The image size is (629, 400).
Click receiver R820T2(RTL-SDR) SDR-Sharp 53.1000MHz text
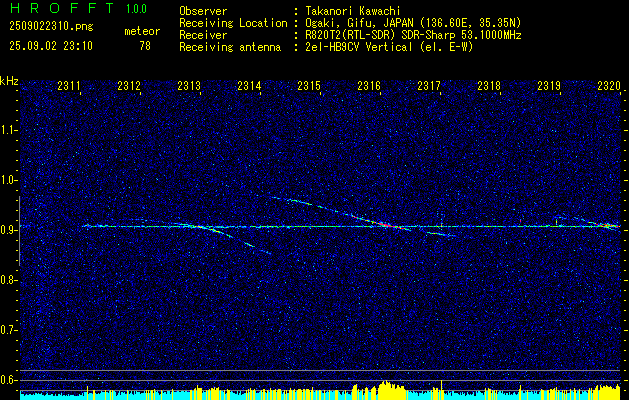pyautogui.click(x=413, y=35)
